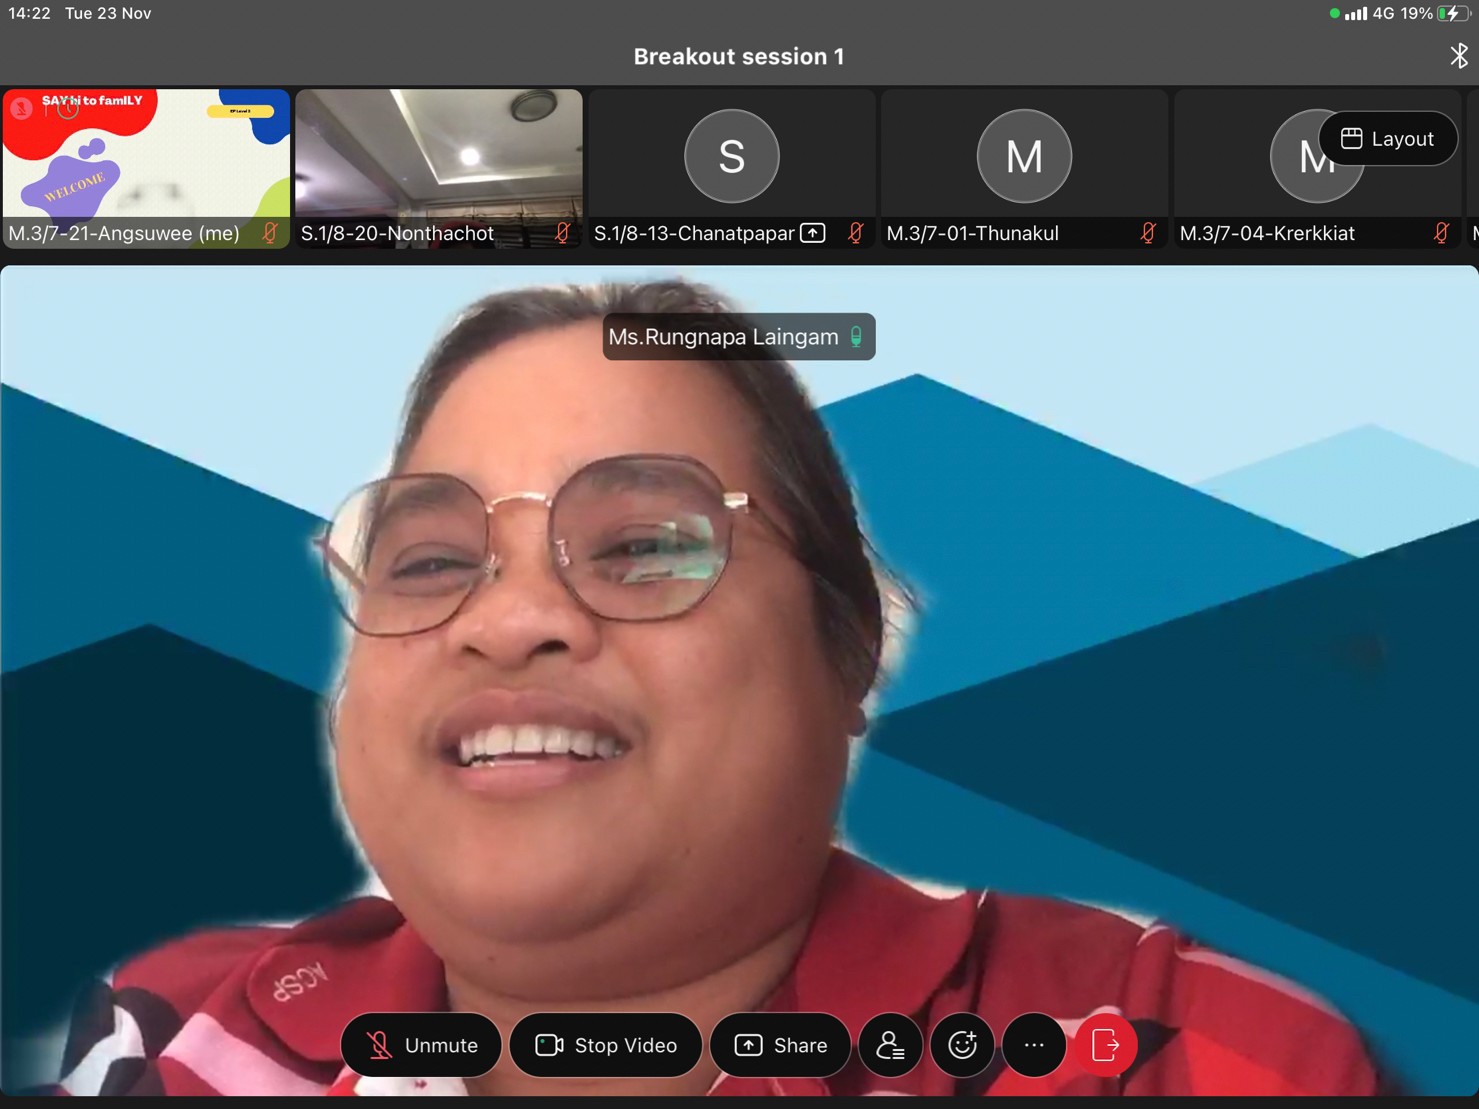Tap Stop Video button

(606, 1045)
